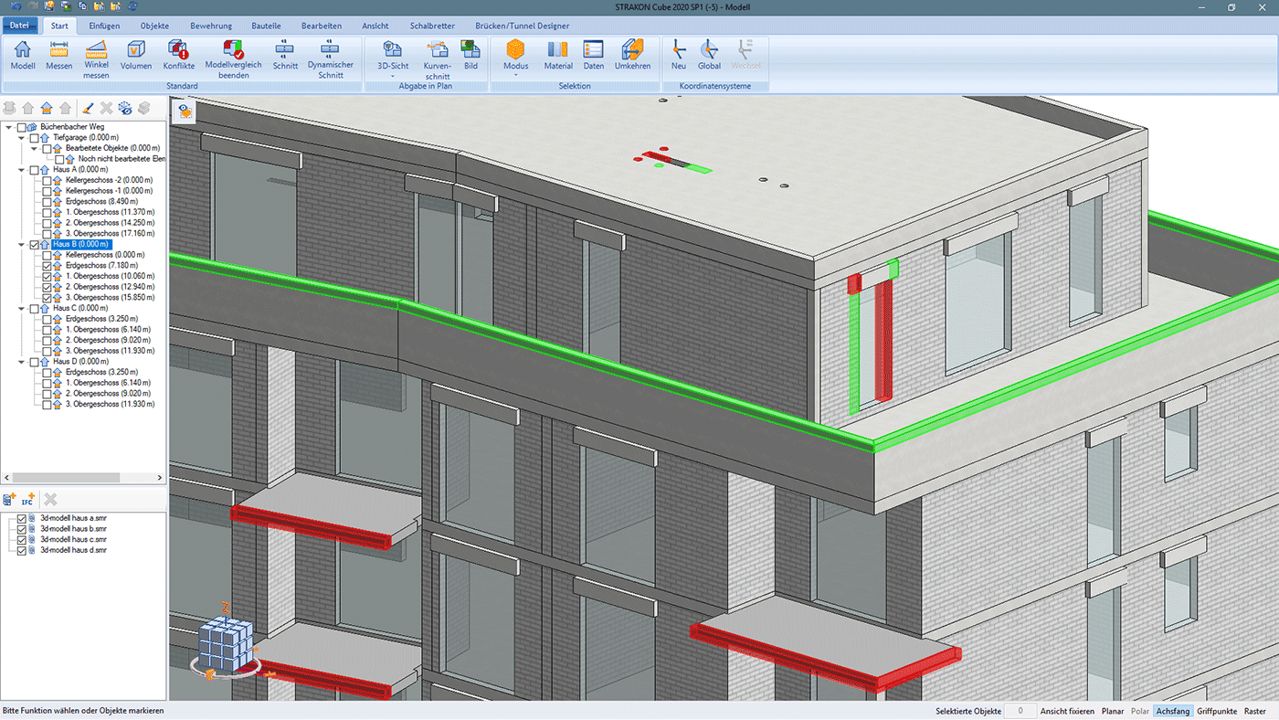Click the Material selection icon
The image size is (1279, 720).
click(558, 54)
